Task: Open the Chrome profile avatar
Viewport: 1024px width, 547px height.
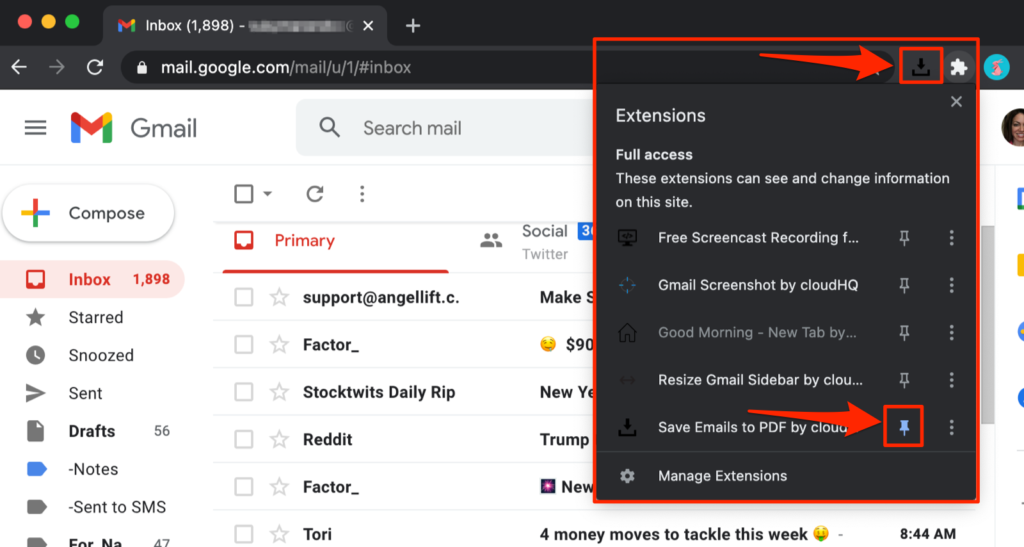Action: click(997, 67)
